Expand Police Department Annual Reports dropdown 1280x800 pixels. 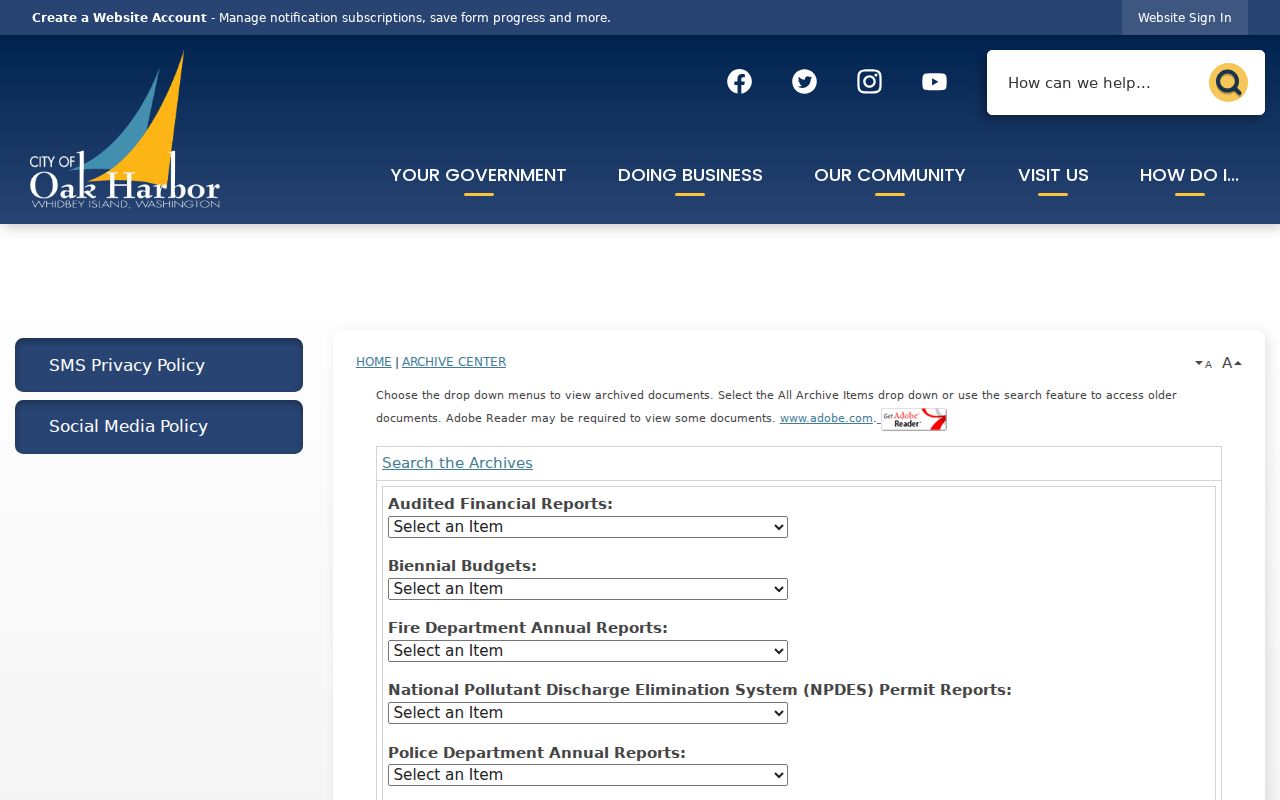(588, 775)
